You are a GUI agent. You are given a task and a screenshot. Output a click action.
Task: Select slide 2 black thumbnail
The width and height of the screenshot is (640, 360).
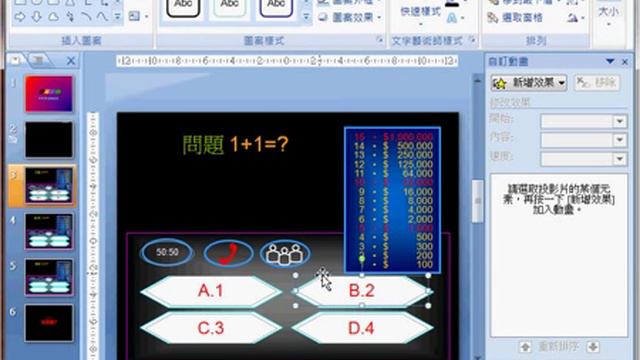(x=49, y=140)
